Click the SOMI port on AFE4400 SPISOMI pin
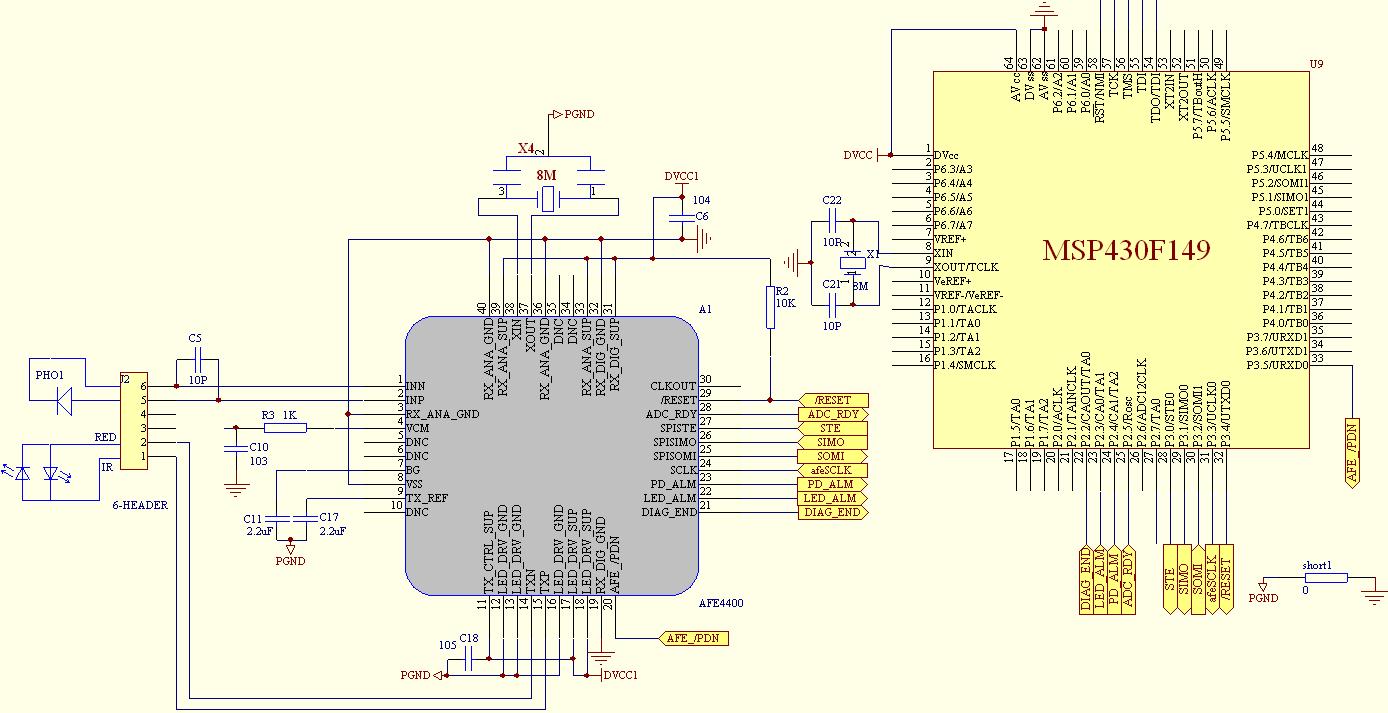 coord(834,456)
